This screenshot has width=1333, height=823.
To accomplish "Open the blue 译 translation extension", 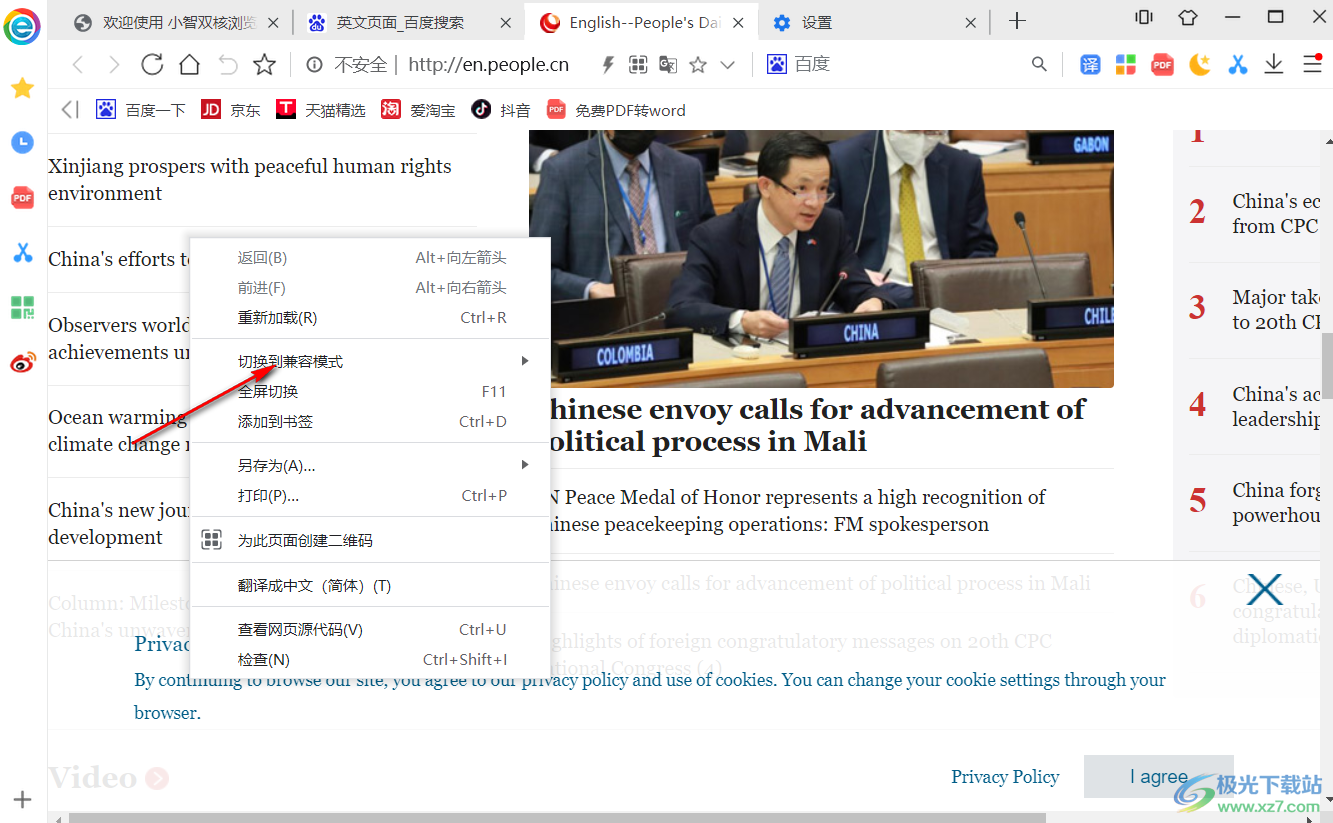I will (1090, 65).
